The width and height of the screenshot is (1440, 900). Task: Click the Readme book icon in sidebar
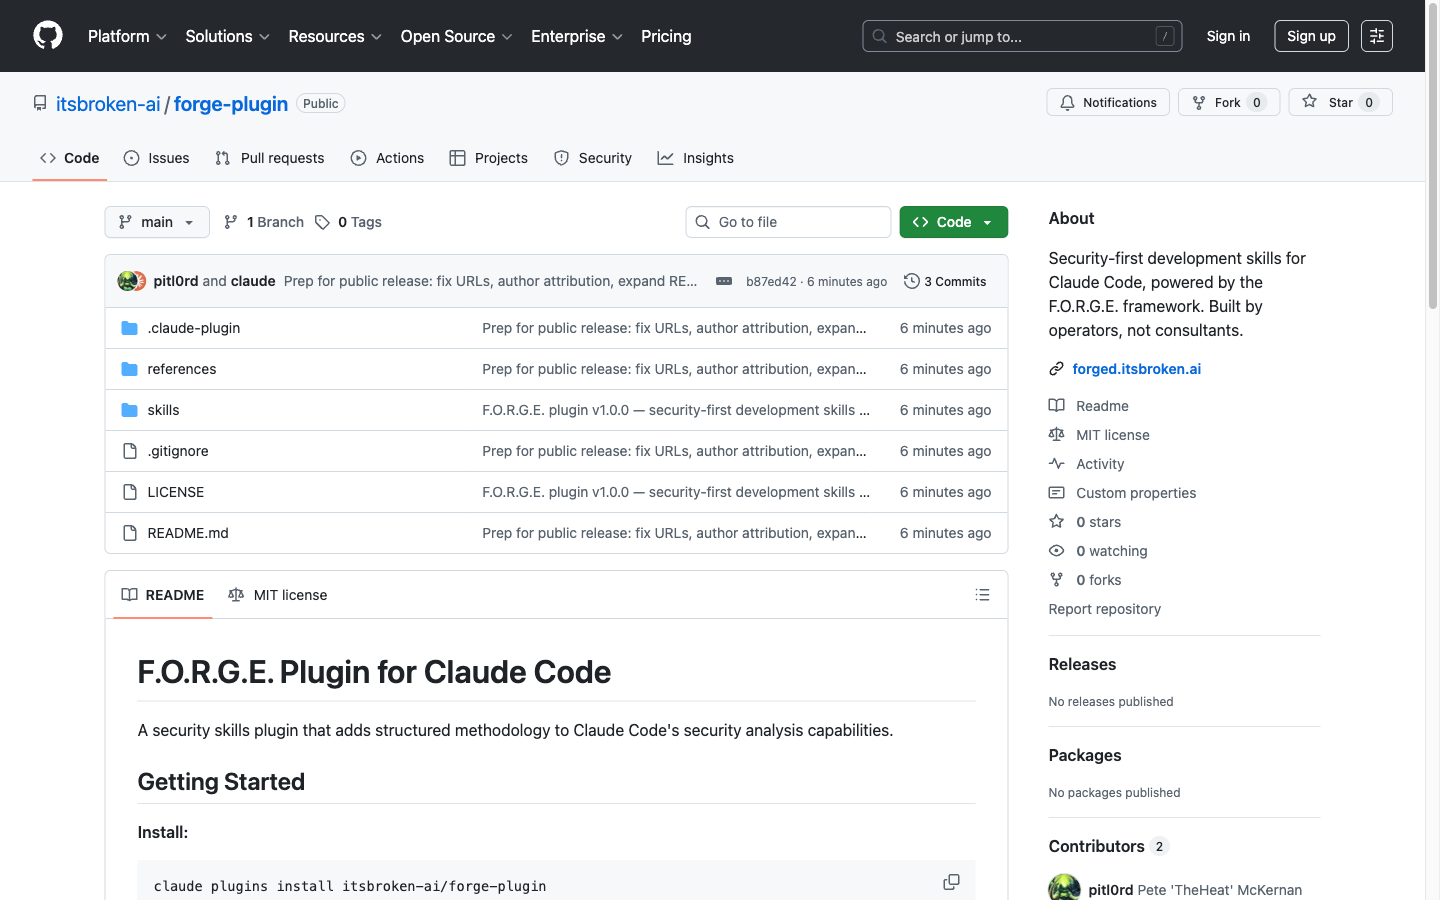tap(1056, 405)
